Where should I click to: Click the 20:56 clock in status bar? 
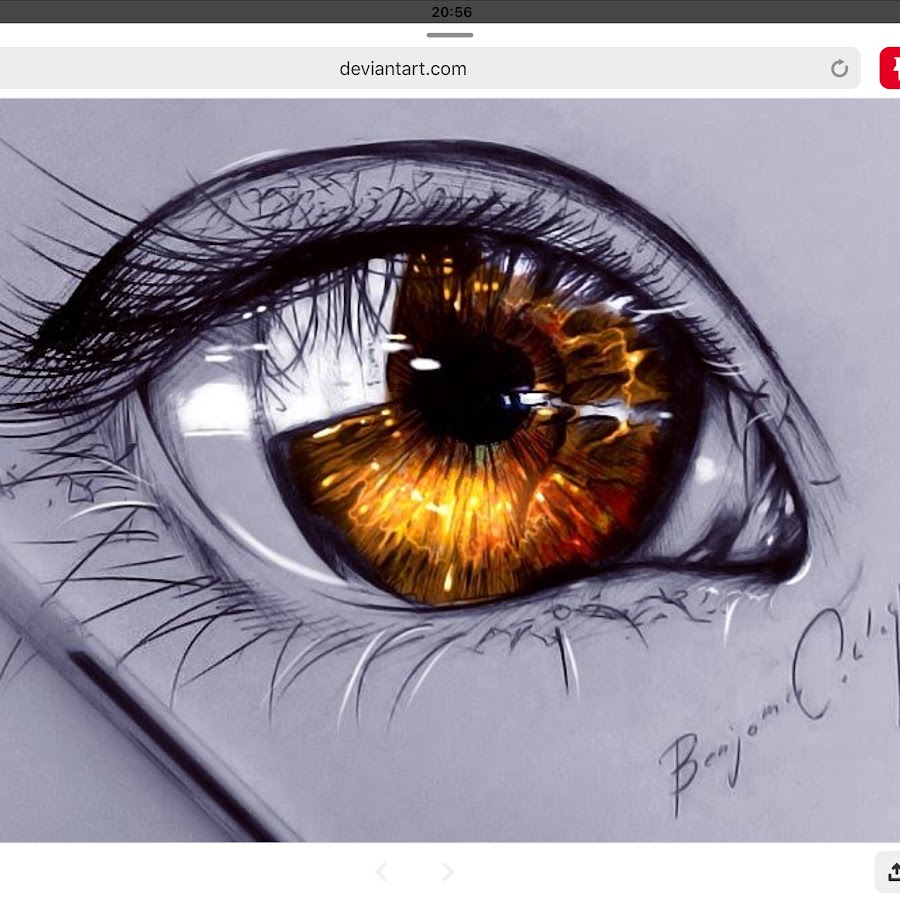pyautogui.click(x=451, y=12)
